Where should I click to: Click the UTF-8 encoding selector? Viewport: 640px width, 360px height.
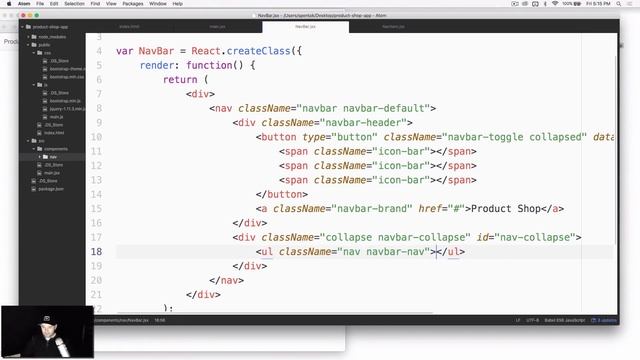coord(532,320)
